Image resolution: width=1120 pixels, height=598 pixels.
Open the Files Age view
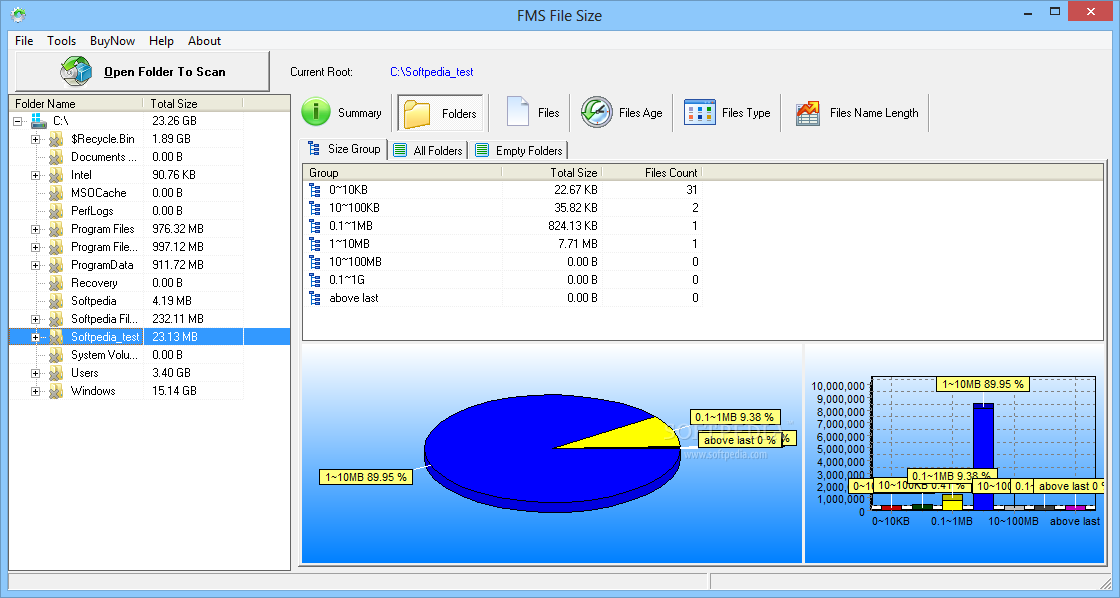click(x=621, y=113)
